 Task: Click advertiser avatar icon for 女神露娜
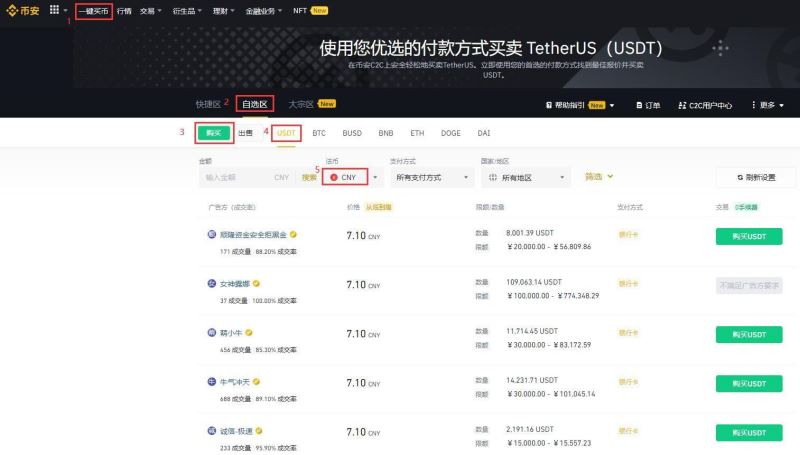pyautogui.click(x=212, y=283)
